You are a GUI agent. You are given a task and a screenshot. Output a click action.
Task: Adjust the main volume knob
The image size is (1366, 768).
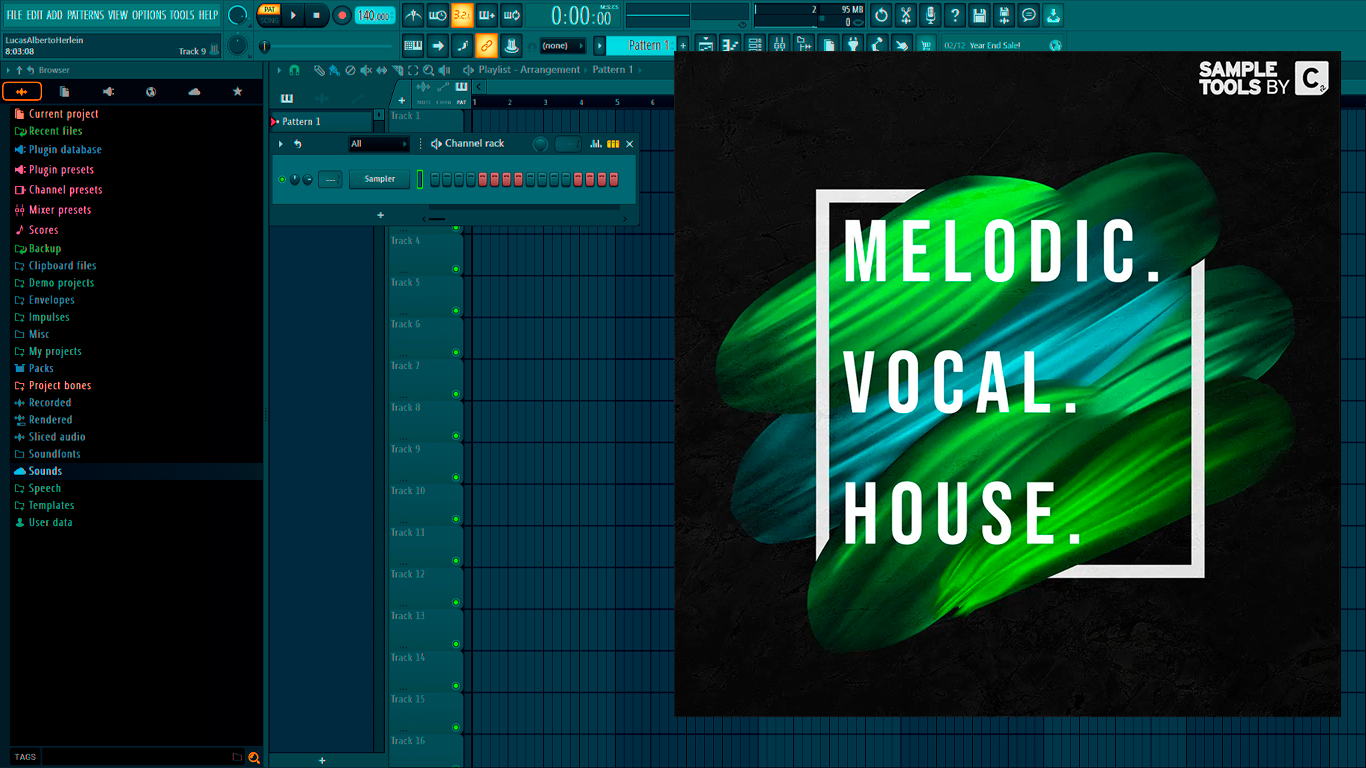(238, 15)
